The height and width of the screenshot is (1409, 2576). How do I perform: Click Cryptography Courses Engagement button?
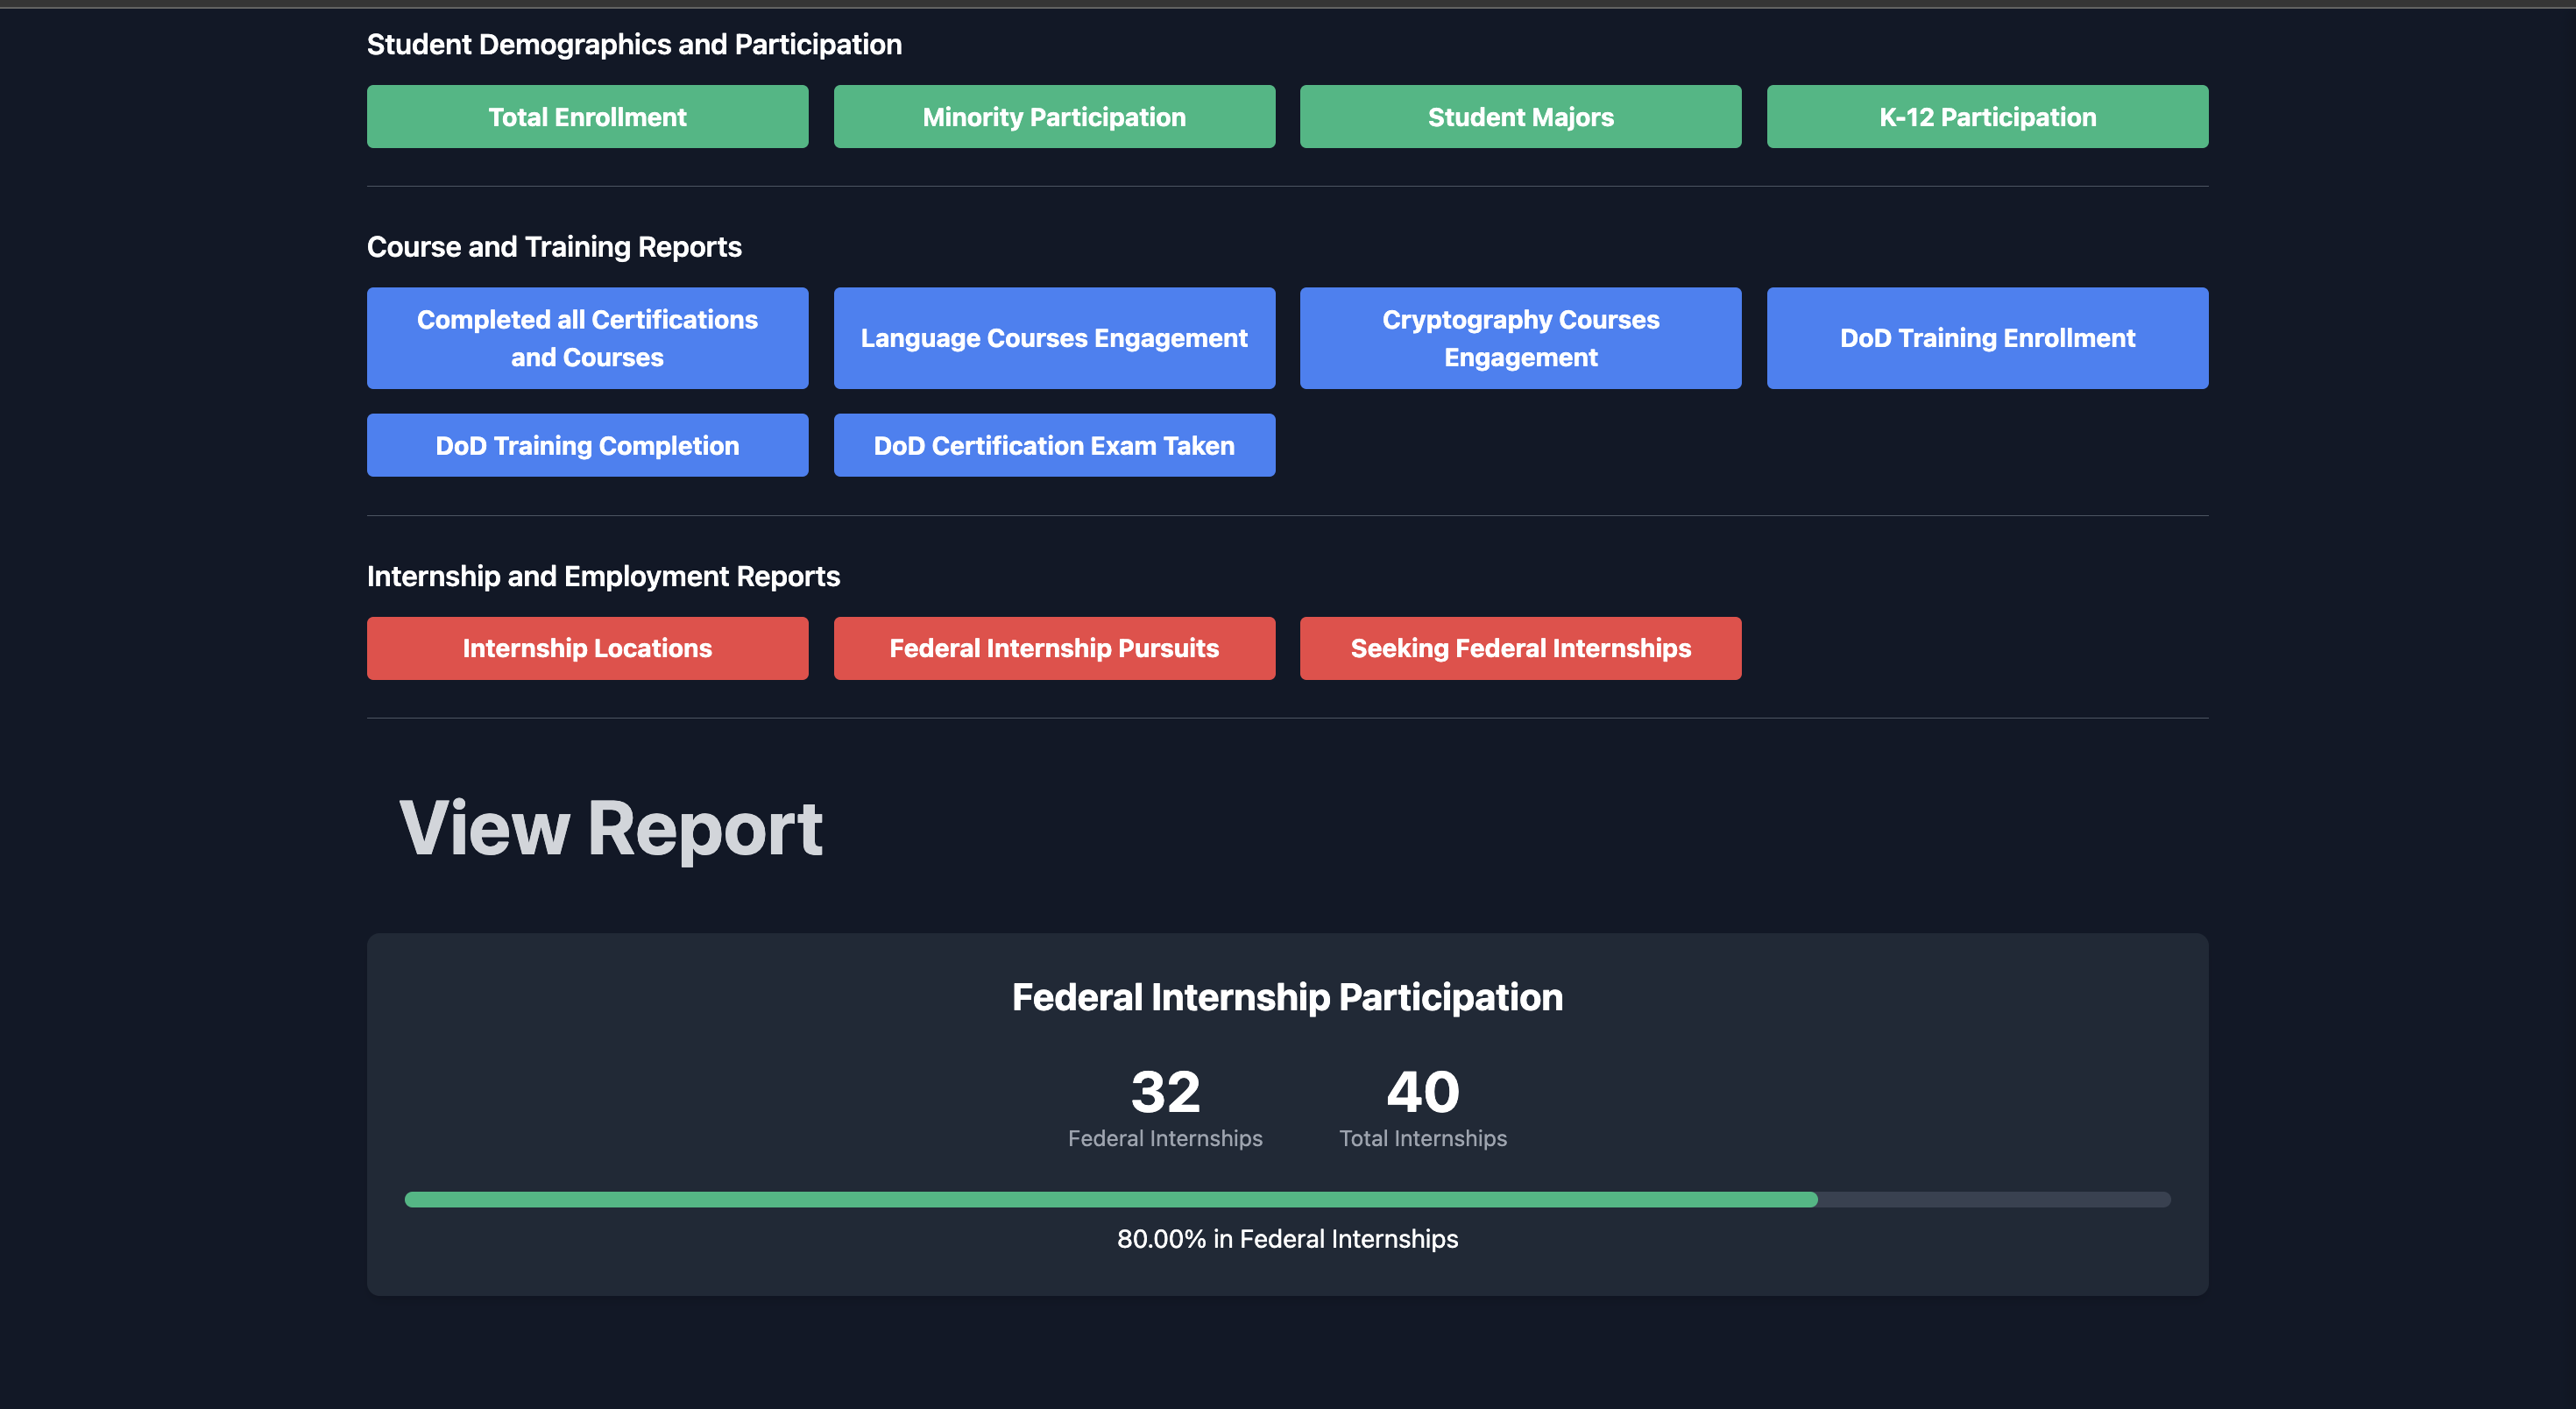1520,338
